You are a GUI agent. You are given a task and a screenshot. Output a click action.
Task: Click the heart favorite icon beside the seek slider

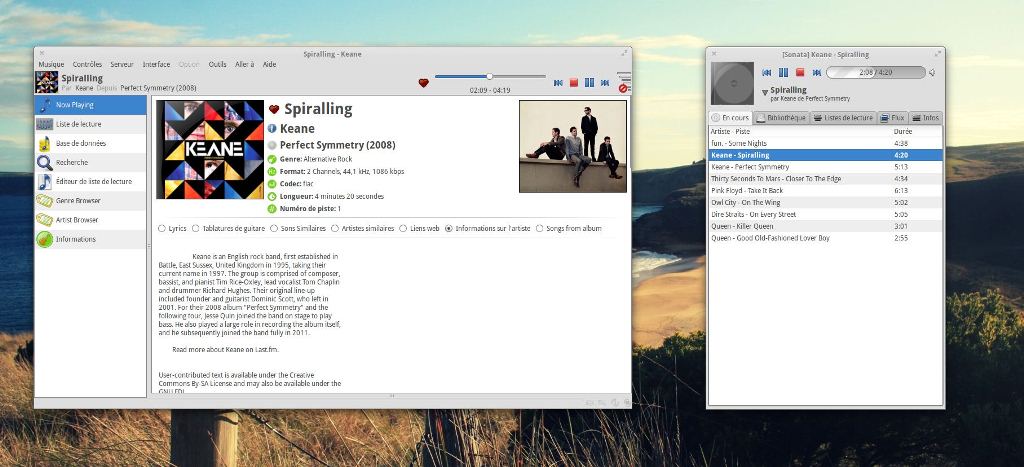[x=424, y=83]
